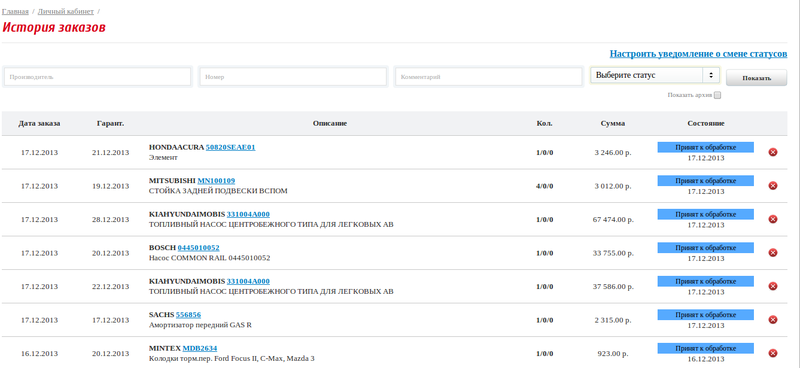Select description СТОЙКА ЗАДНЕЙ ПОДВЕСКИ ВСПОМ
This screenshot has width=800, height=368.
[218, 191]
